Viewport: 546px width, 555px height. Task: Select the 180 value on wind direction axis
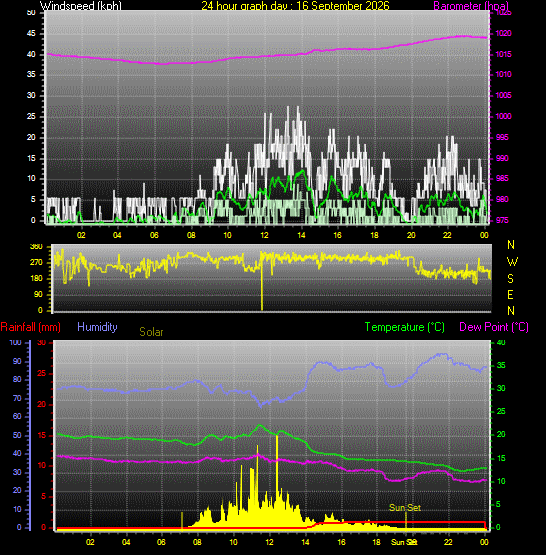(x=36, y=278)
